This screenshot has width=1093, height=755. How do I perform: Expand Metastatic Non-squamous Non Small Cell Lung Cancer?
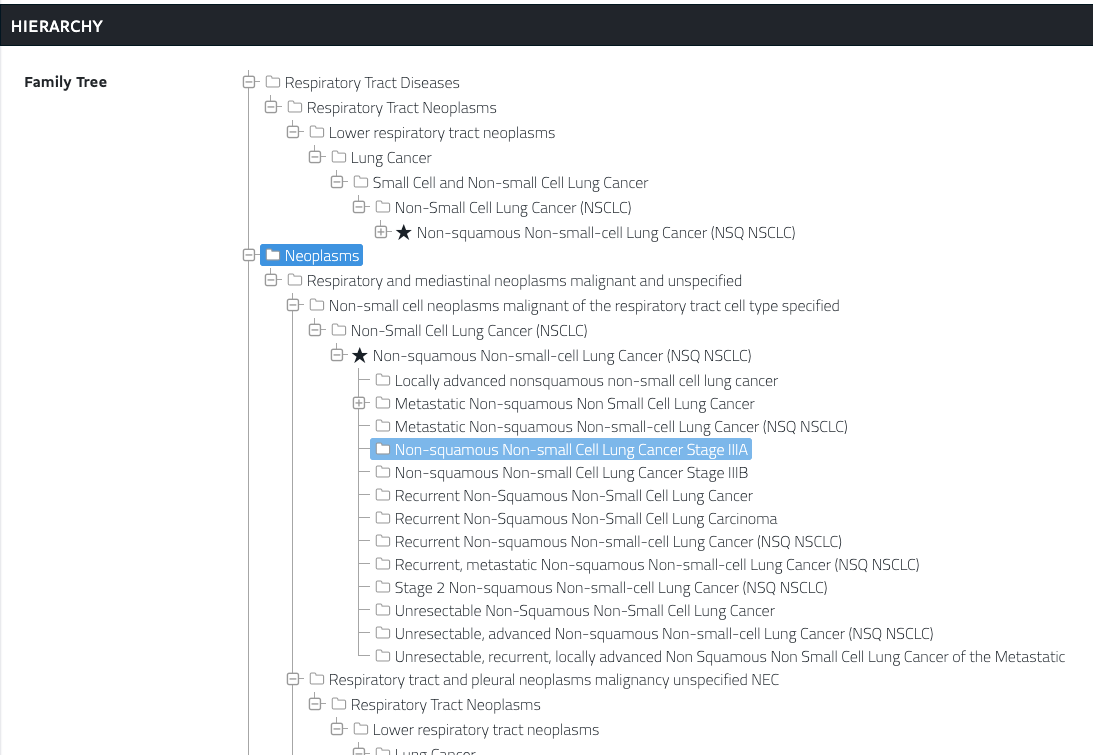(359, 404)
